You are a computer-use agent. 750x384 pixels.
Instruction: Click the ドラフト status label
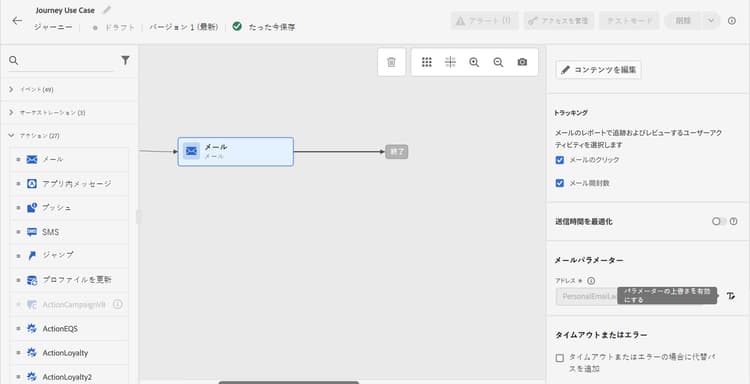tap(120, 27)
